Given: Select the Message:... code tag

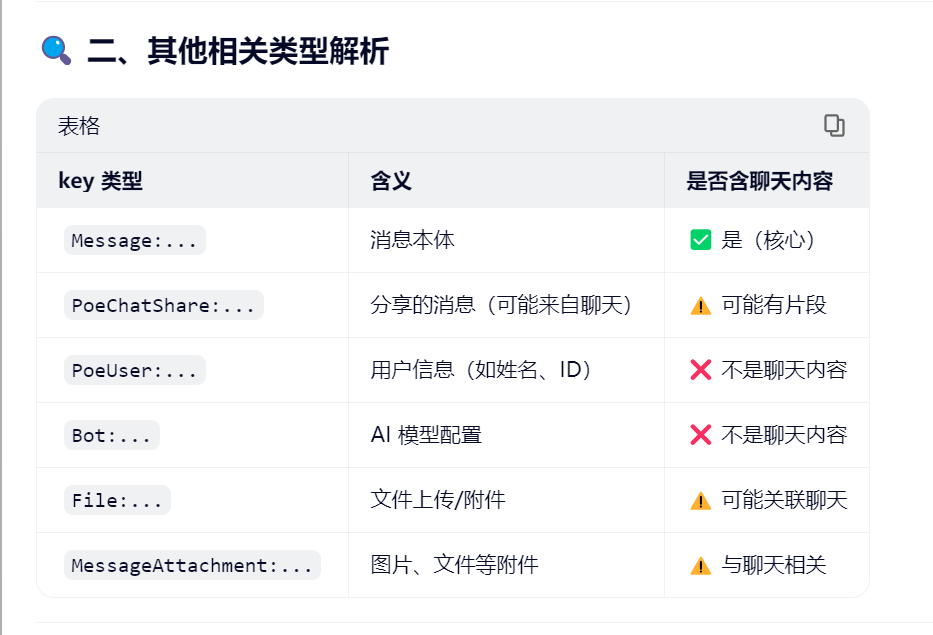Looking at the screenshot, I should (x=135, y=240).
